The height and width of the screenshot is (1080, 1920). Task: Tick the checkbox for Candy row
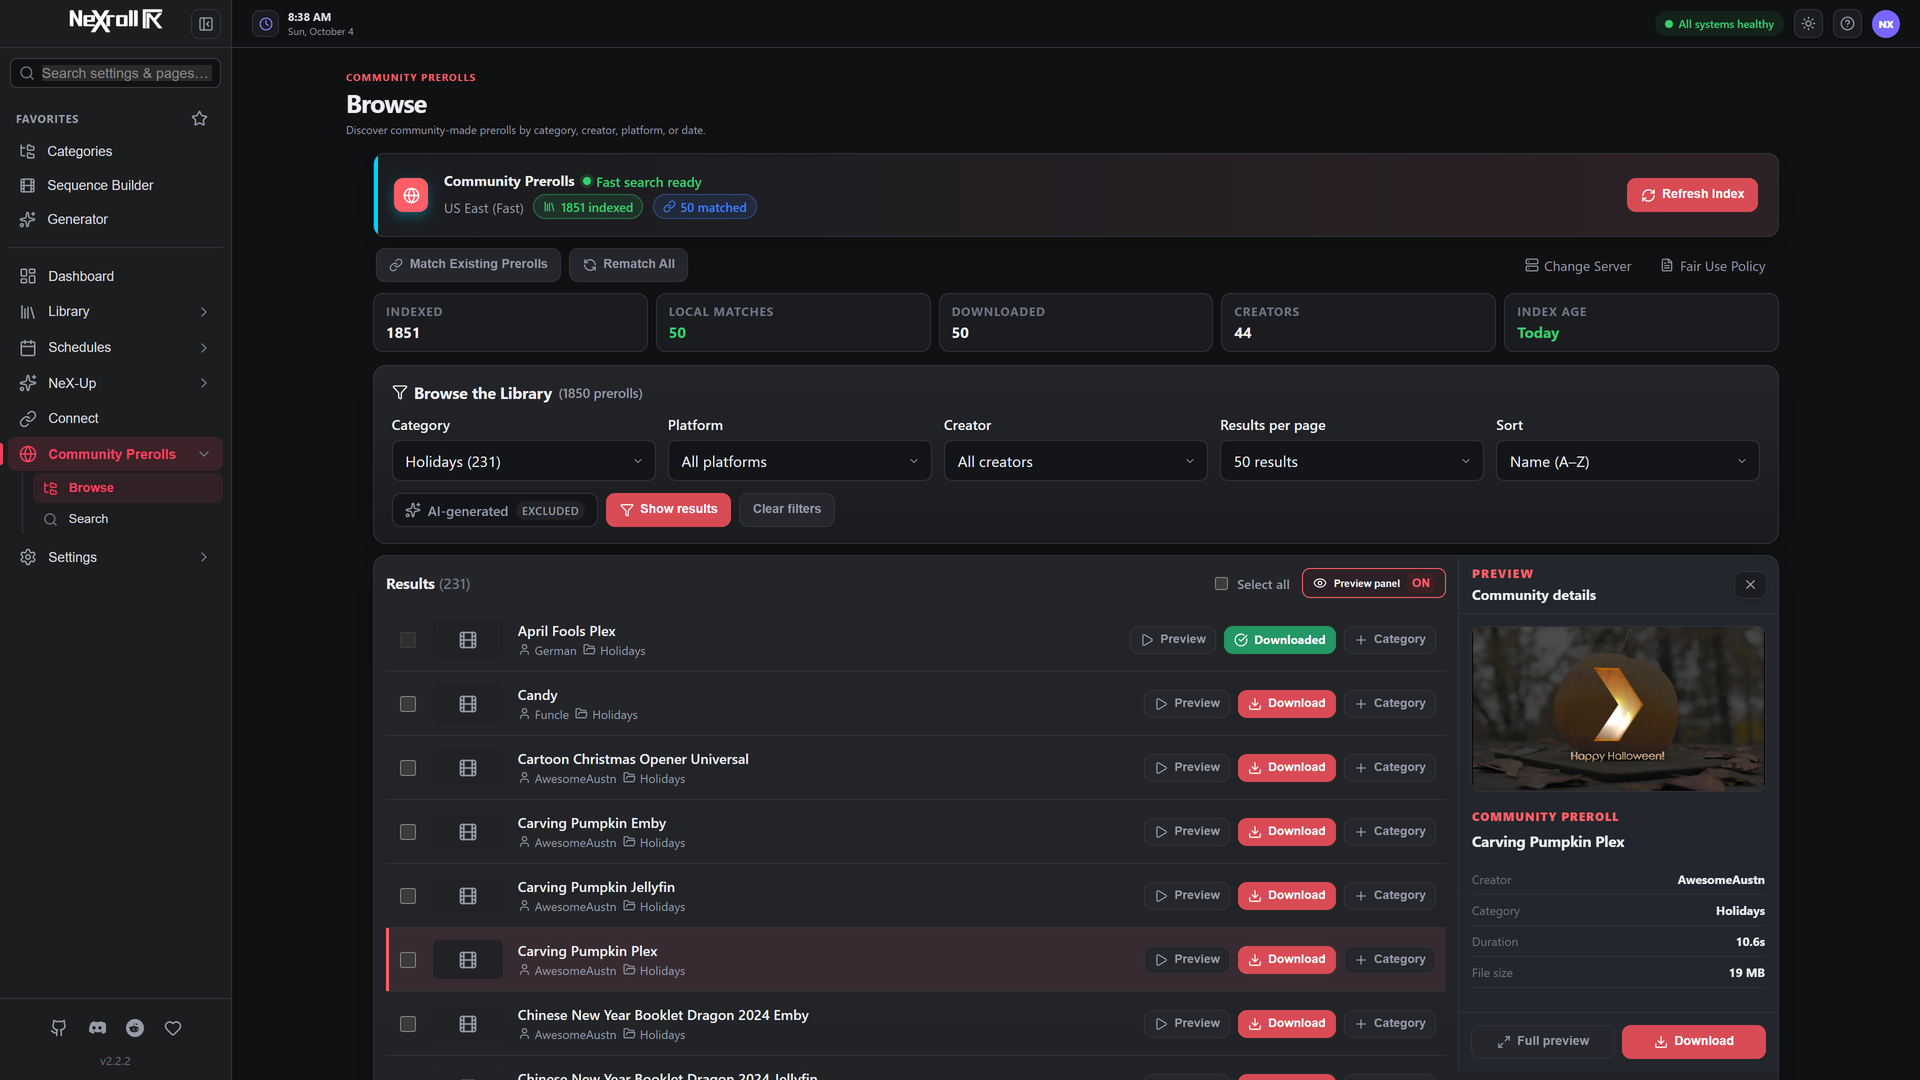(408, 704)
